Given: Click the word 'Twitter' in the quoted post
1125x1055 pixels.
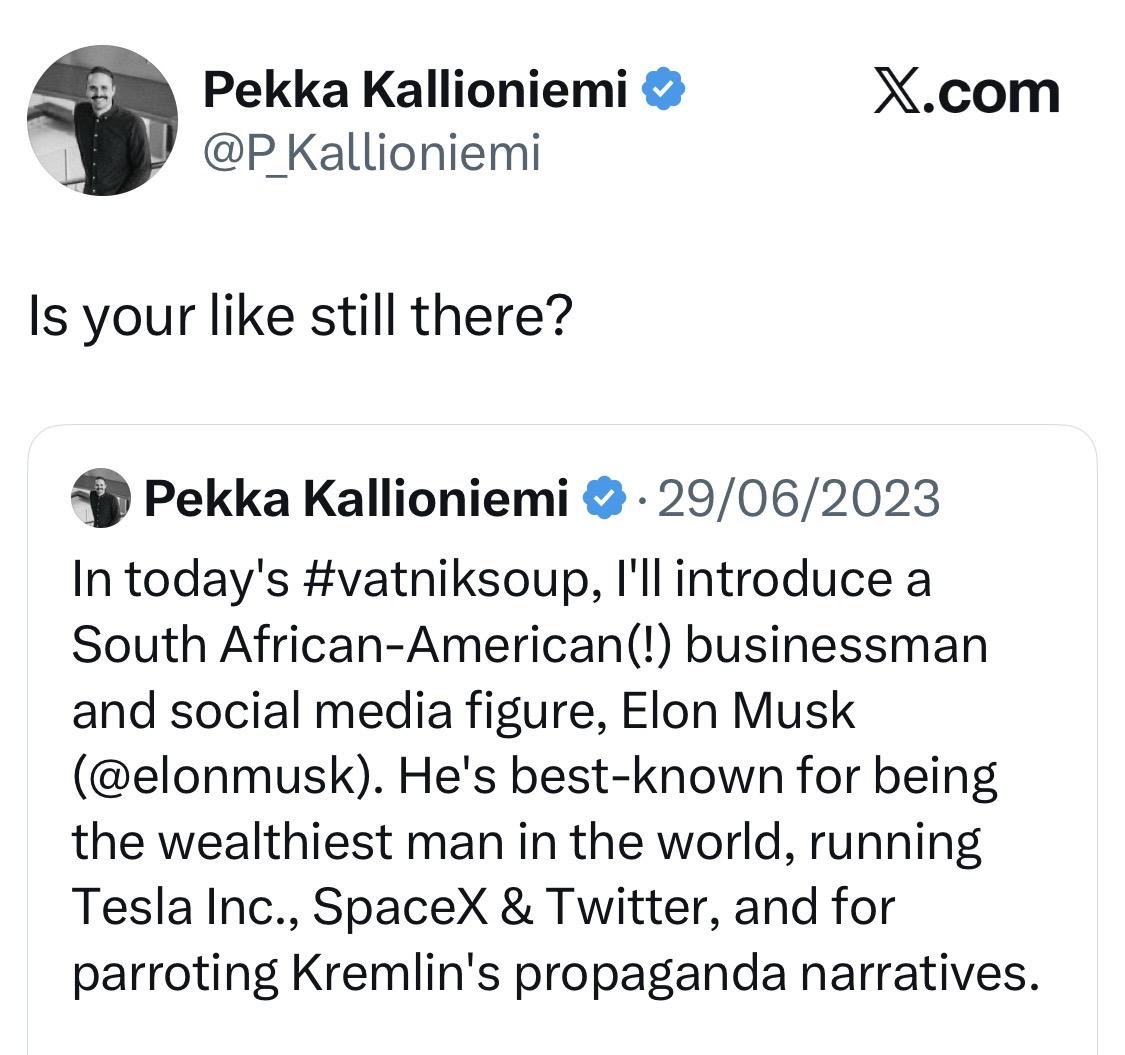Looking at the screenshot, I should tap(631, 907).
